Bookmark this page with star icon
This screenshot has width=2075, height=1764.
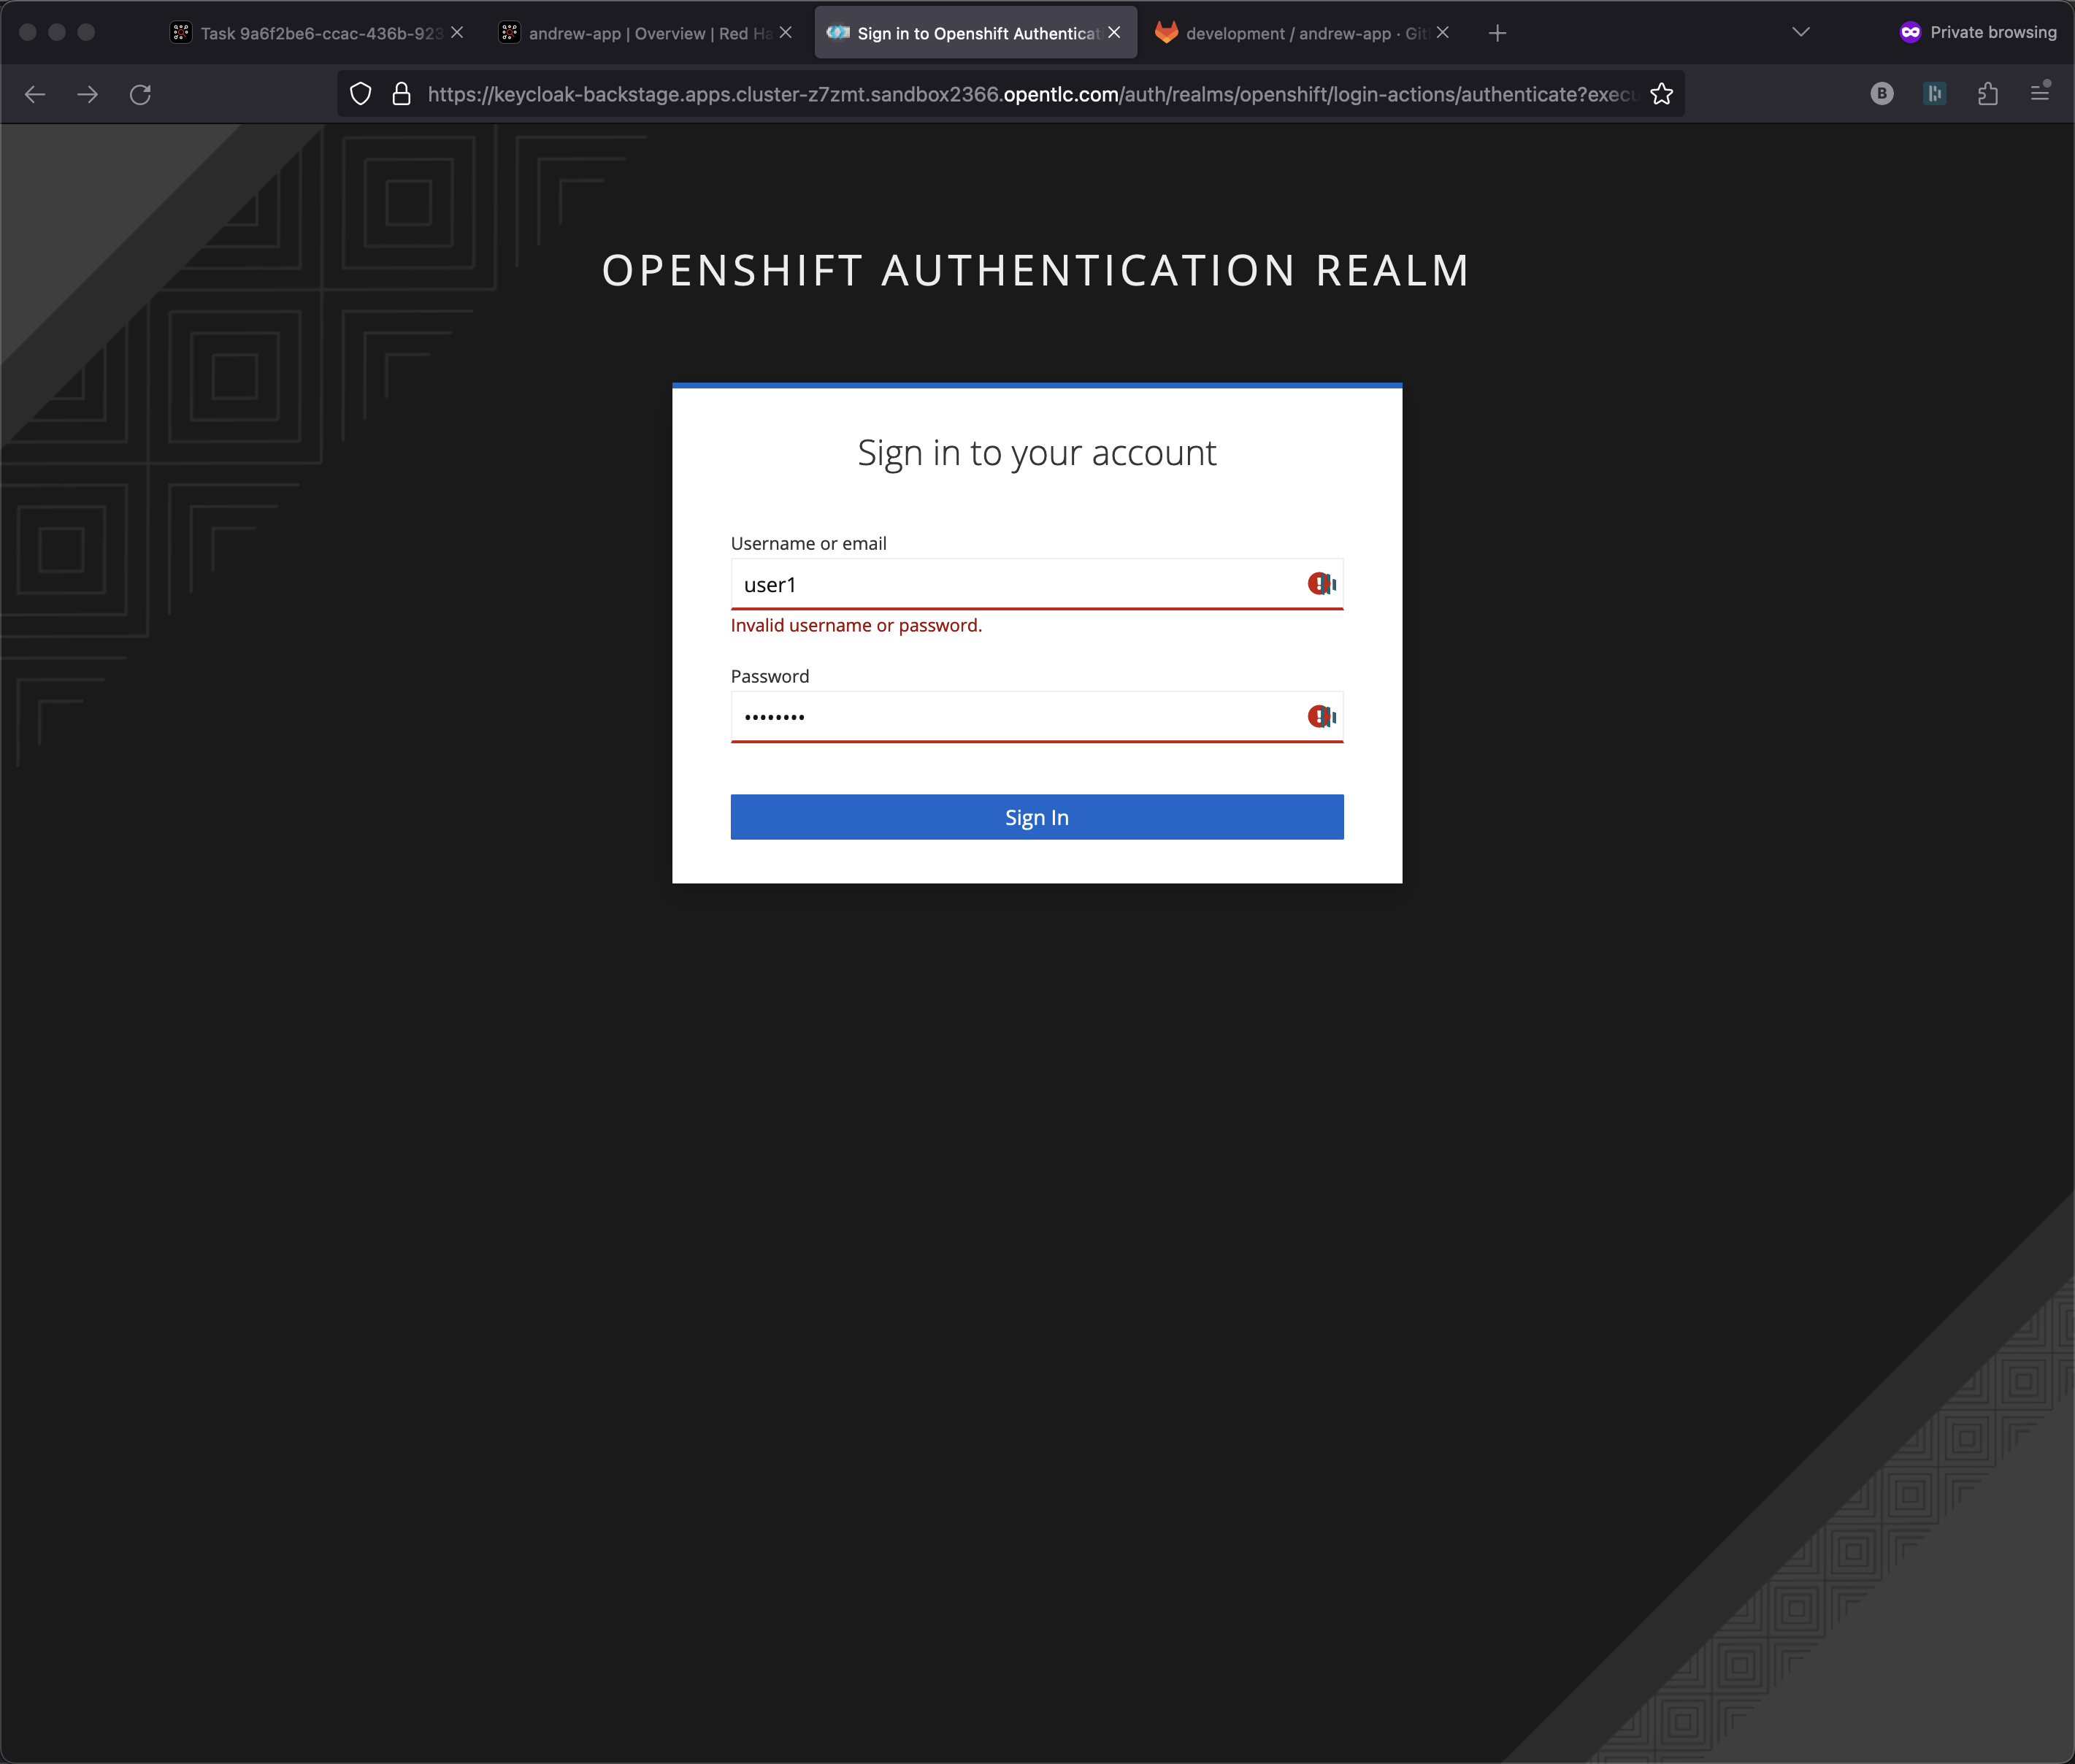coord(1661,94)
